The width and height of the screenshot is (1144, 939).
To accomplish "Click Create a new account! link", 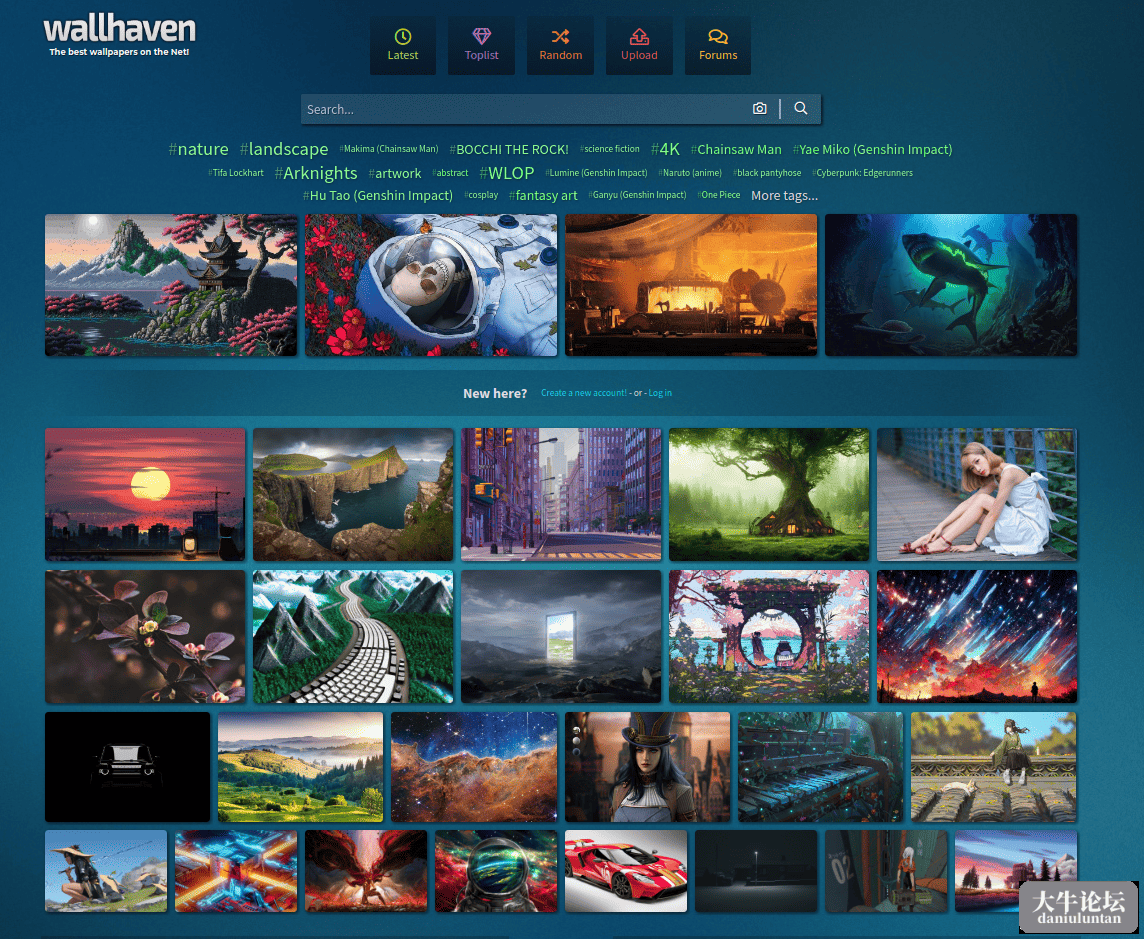I will point(584,393).
